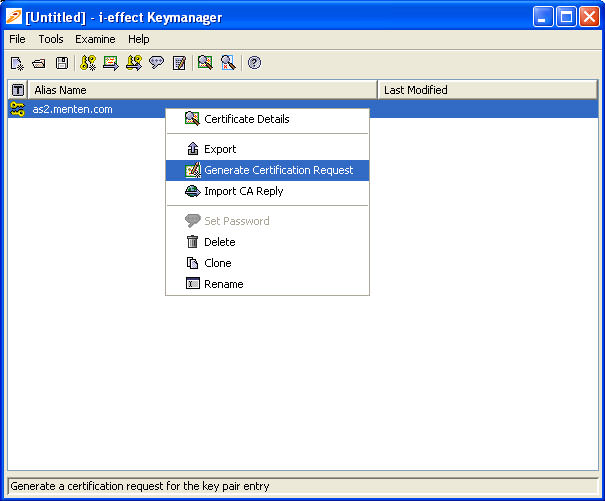Image resolution: width=605 pixels, height=501 pixels.
Task: Click the Help question mark toolbar icon
Action: 254,63
